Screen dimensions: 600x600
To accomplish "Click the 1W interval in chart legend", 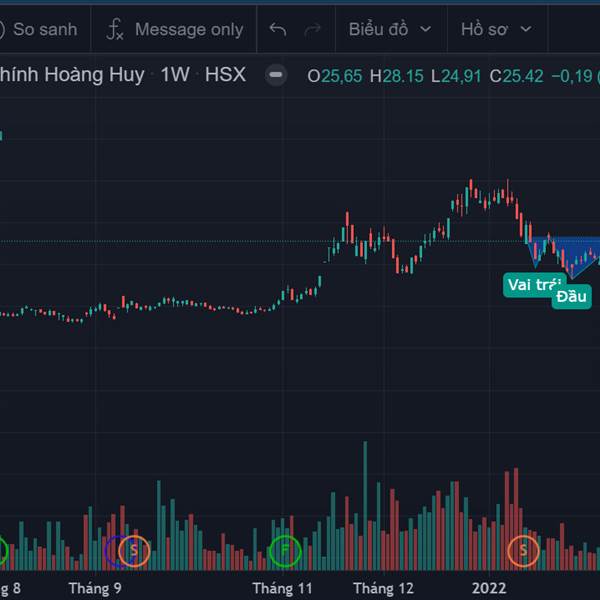I will click(175, 75).
